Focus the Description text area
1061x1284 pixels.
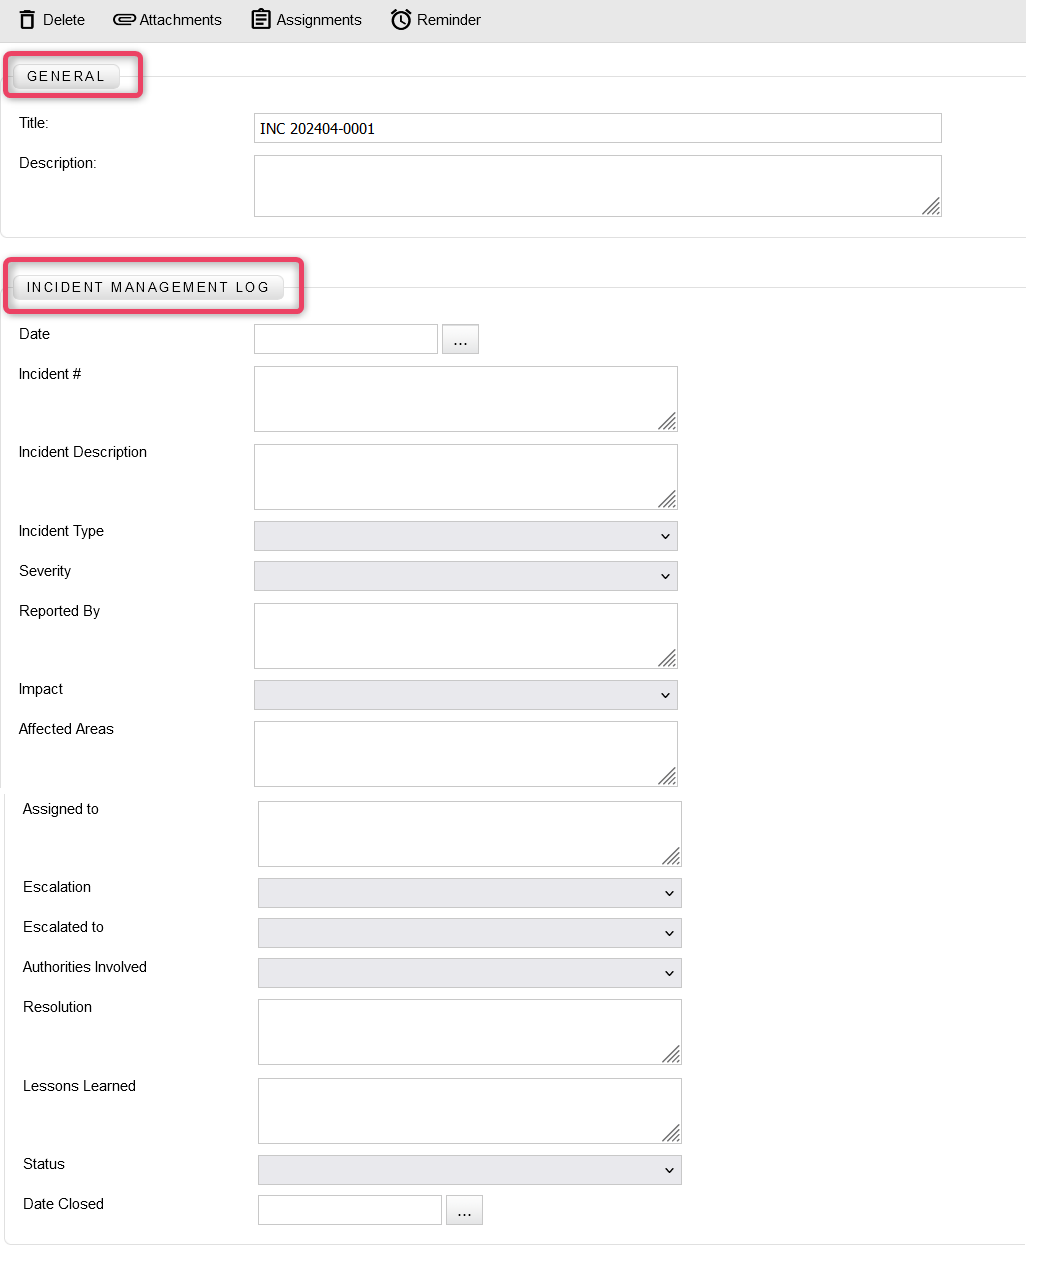598,186
